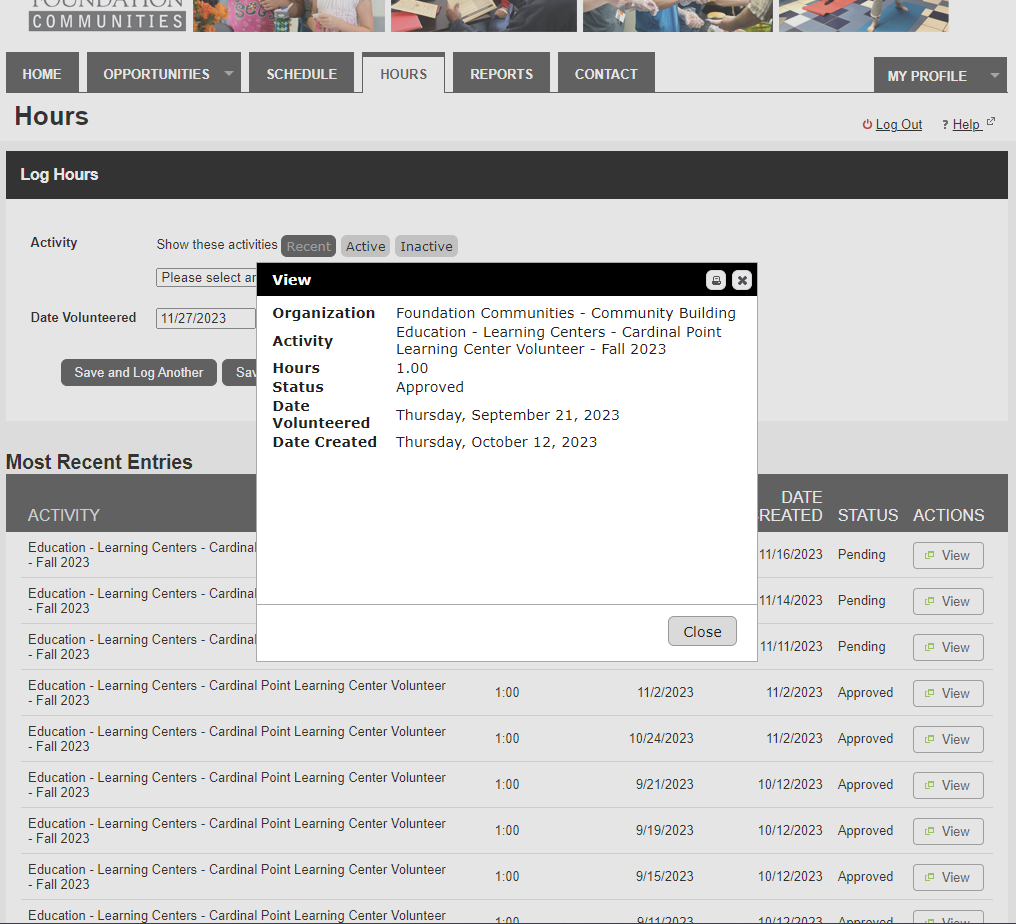View the entry created 11/14/2023
Screen dimensions: 1016x924
click(x=948, y=601)
